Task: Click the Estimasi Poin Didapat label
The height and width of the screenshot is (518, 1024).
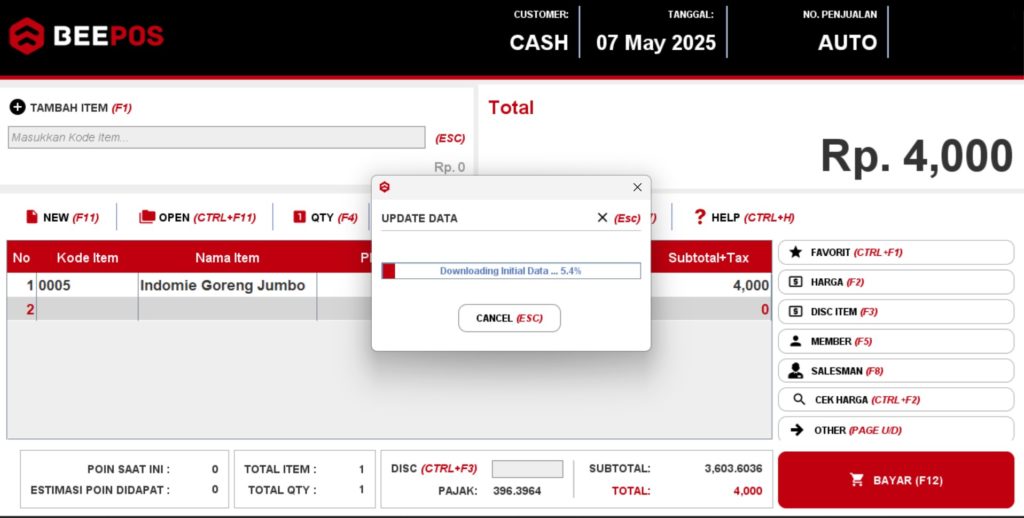Action: (x=100, y=489)
